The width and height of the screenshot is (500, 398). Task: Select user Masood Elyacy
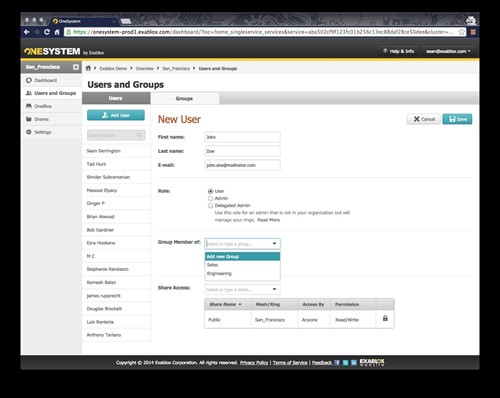coord(116,190)
